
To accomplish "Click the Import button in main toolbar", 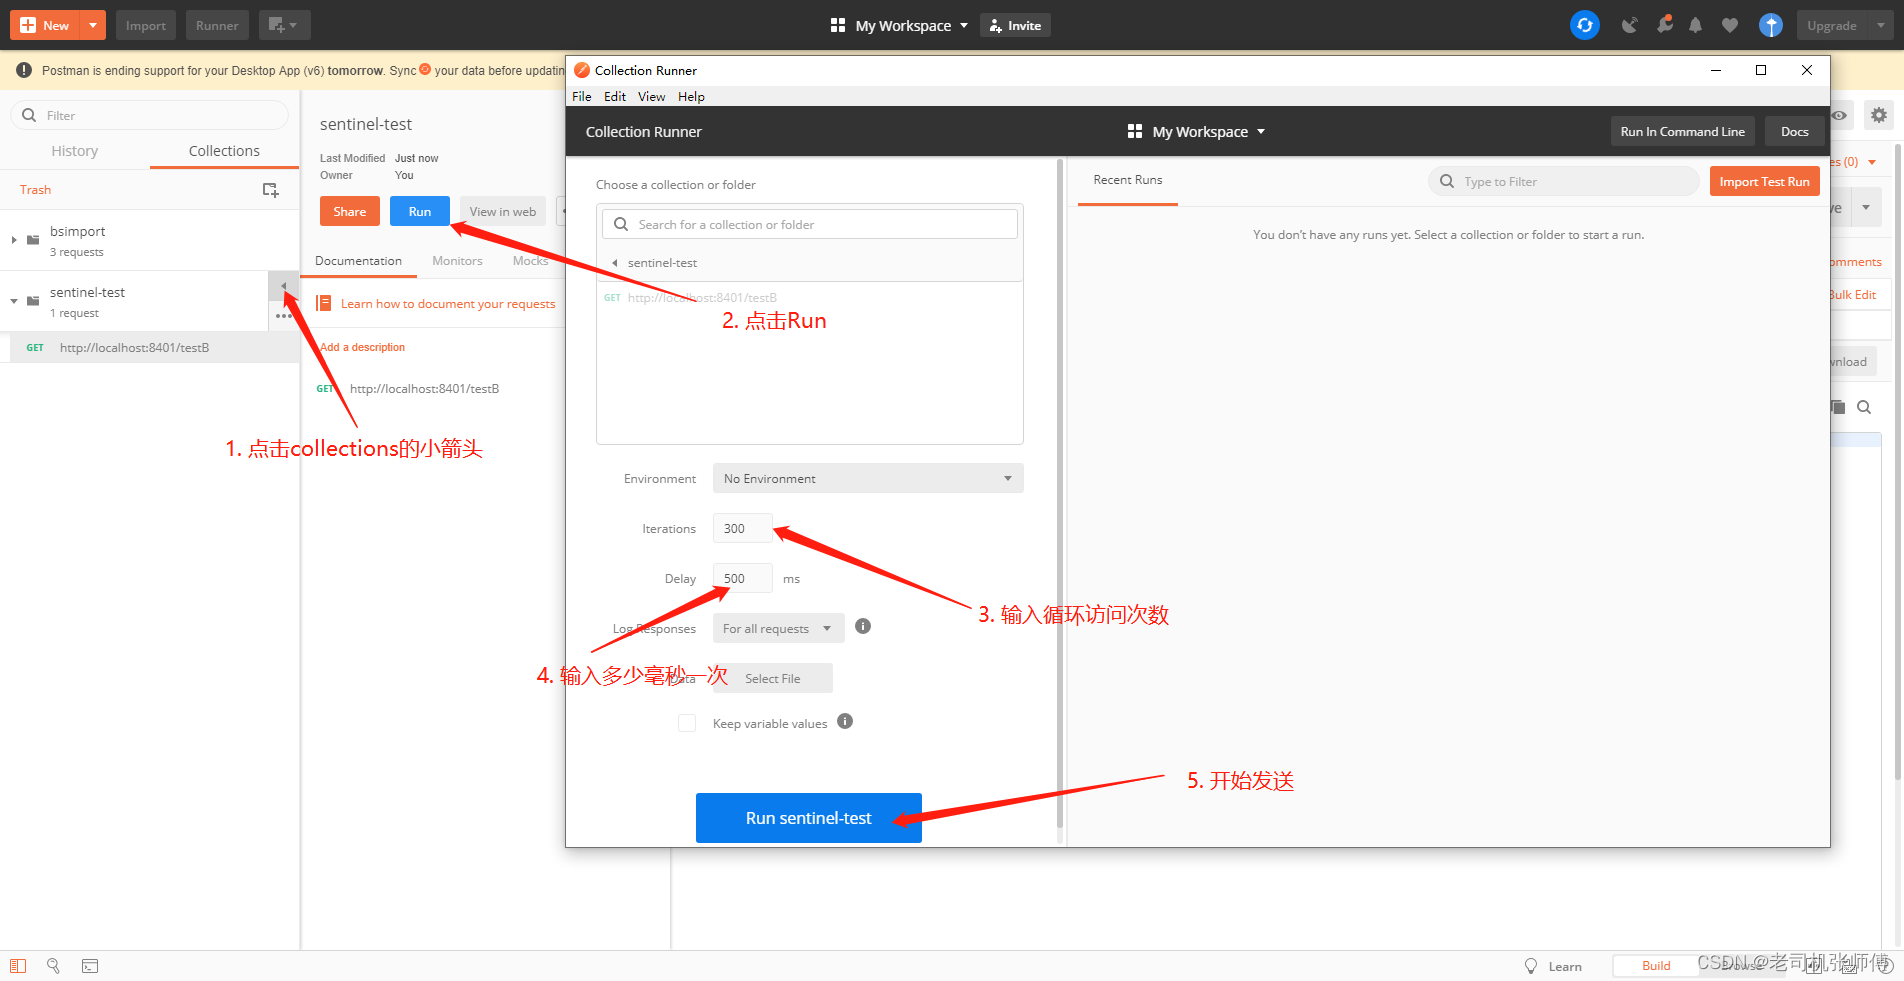I will pos(146,25).
